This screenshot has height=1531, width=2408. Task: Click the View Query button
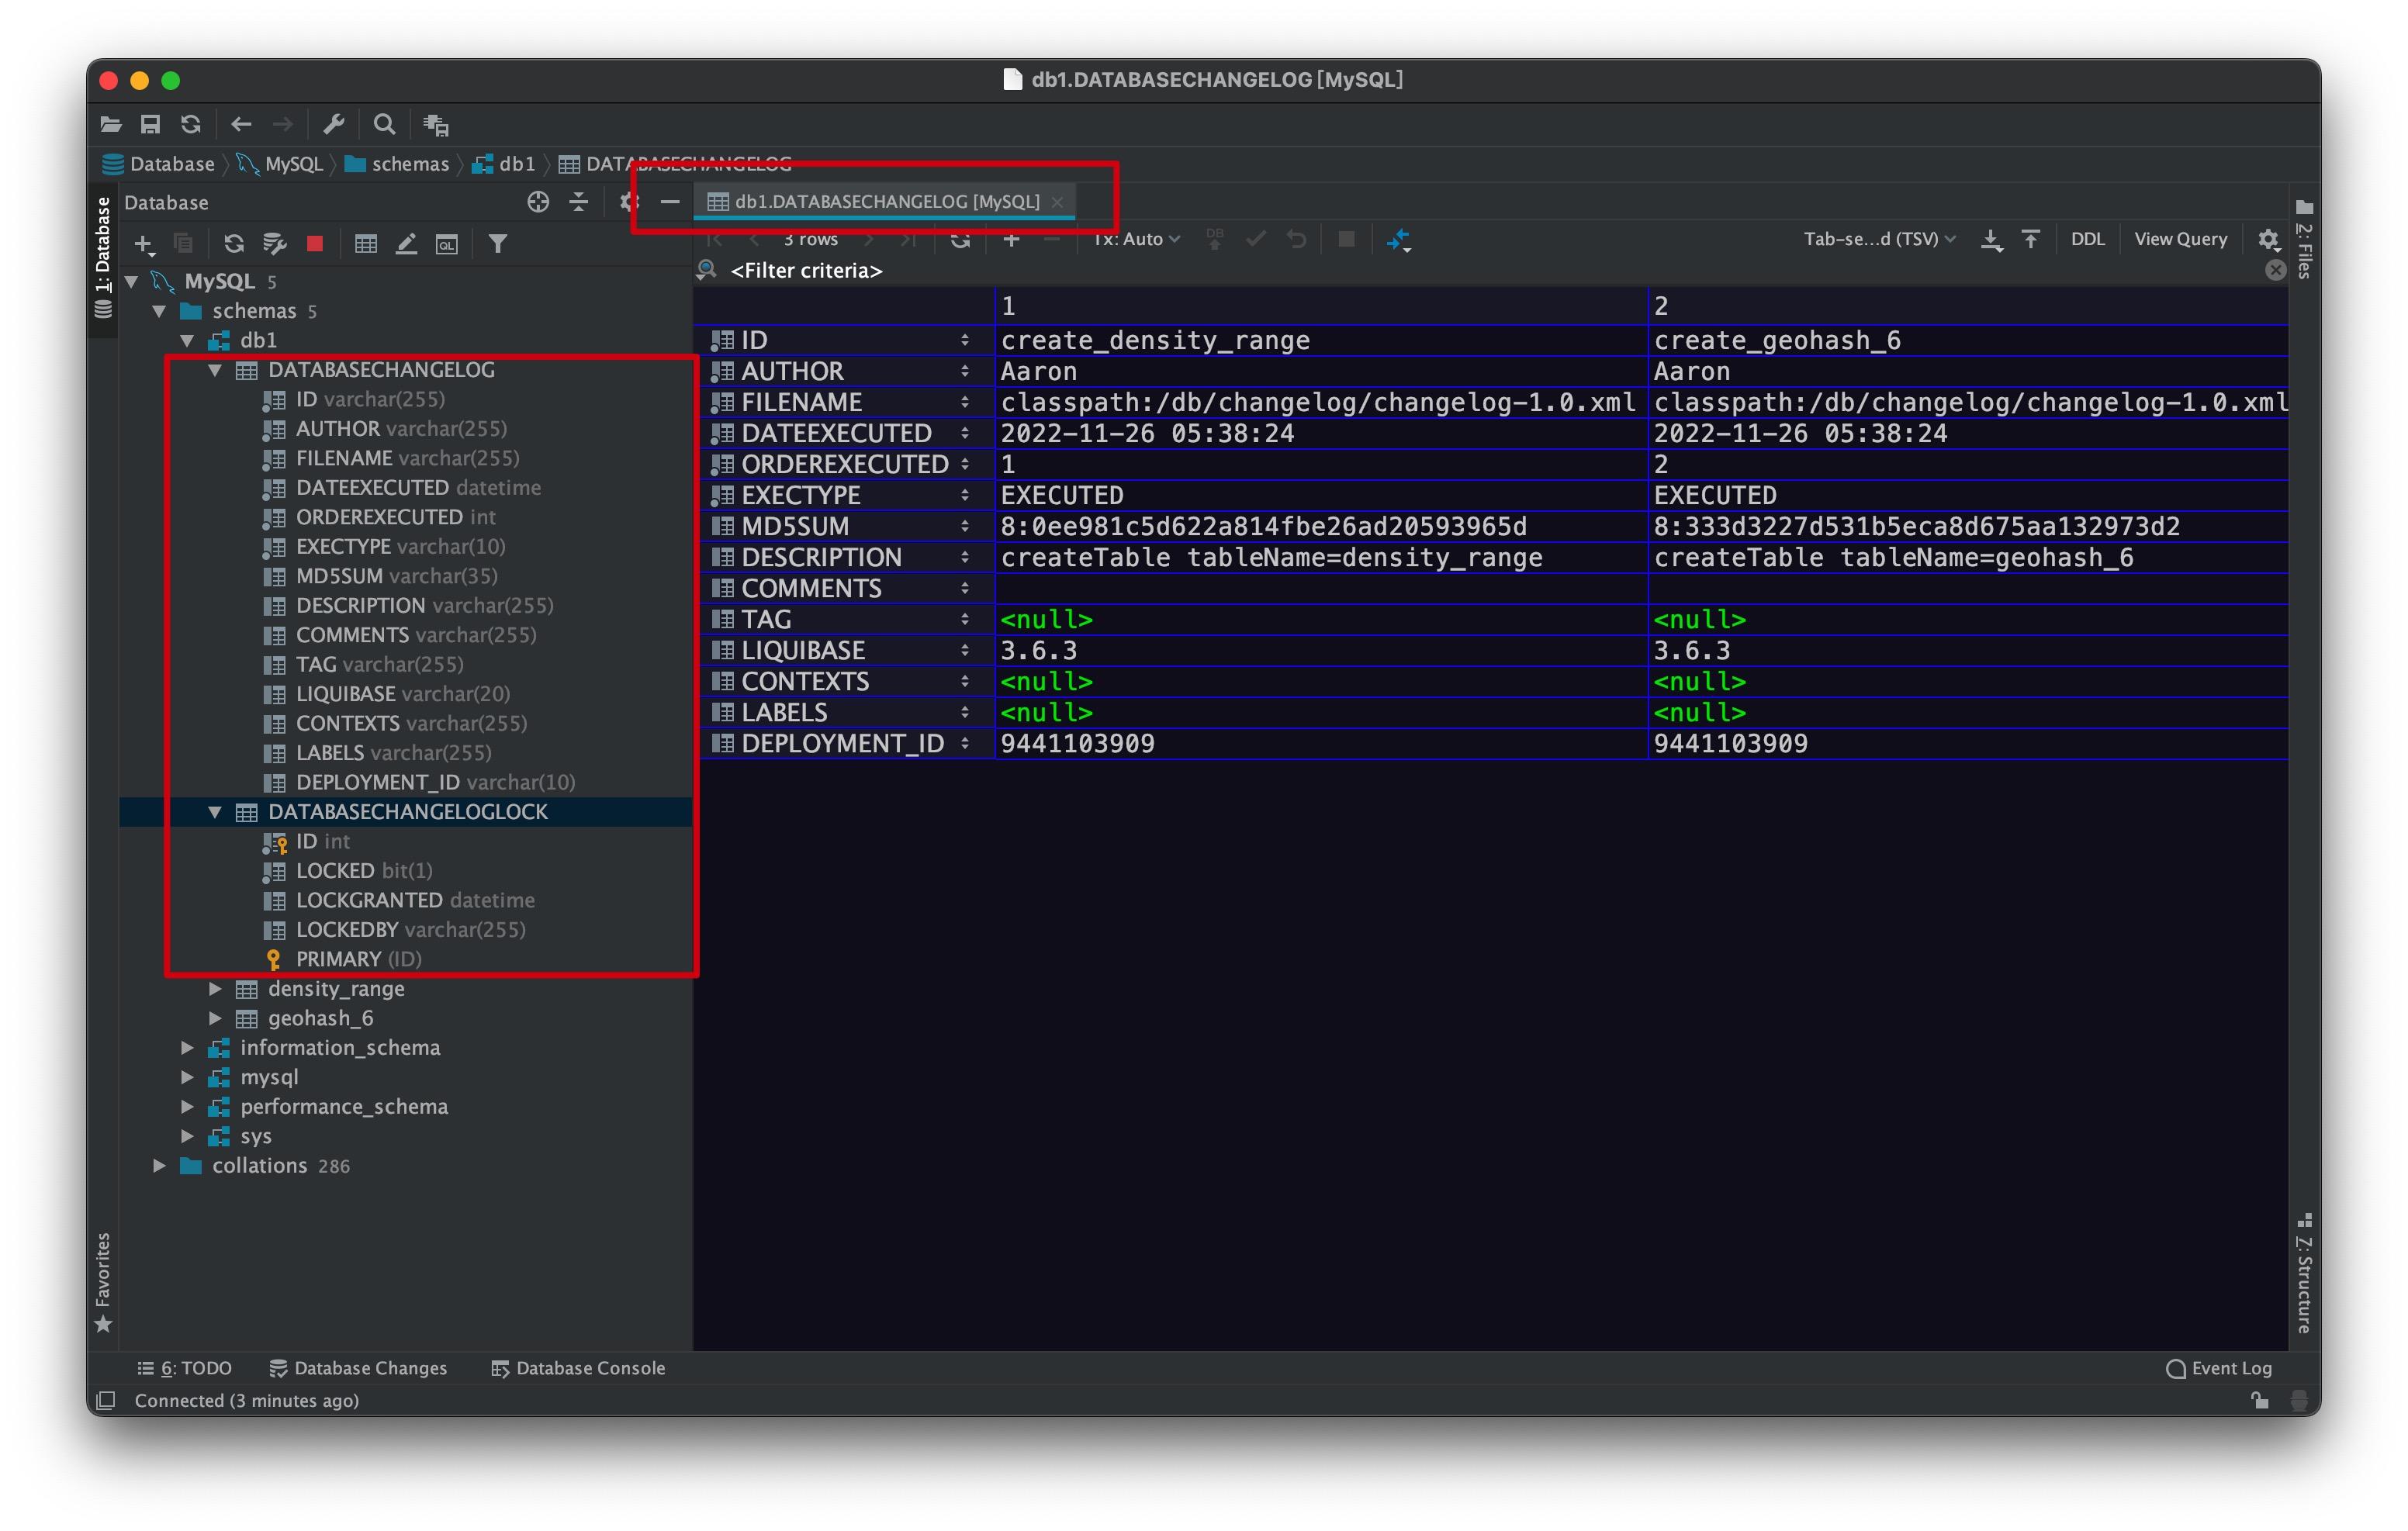(x=2180, y=240)
